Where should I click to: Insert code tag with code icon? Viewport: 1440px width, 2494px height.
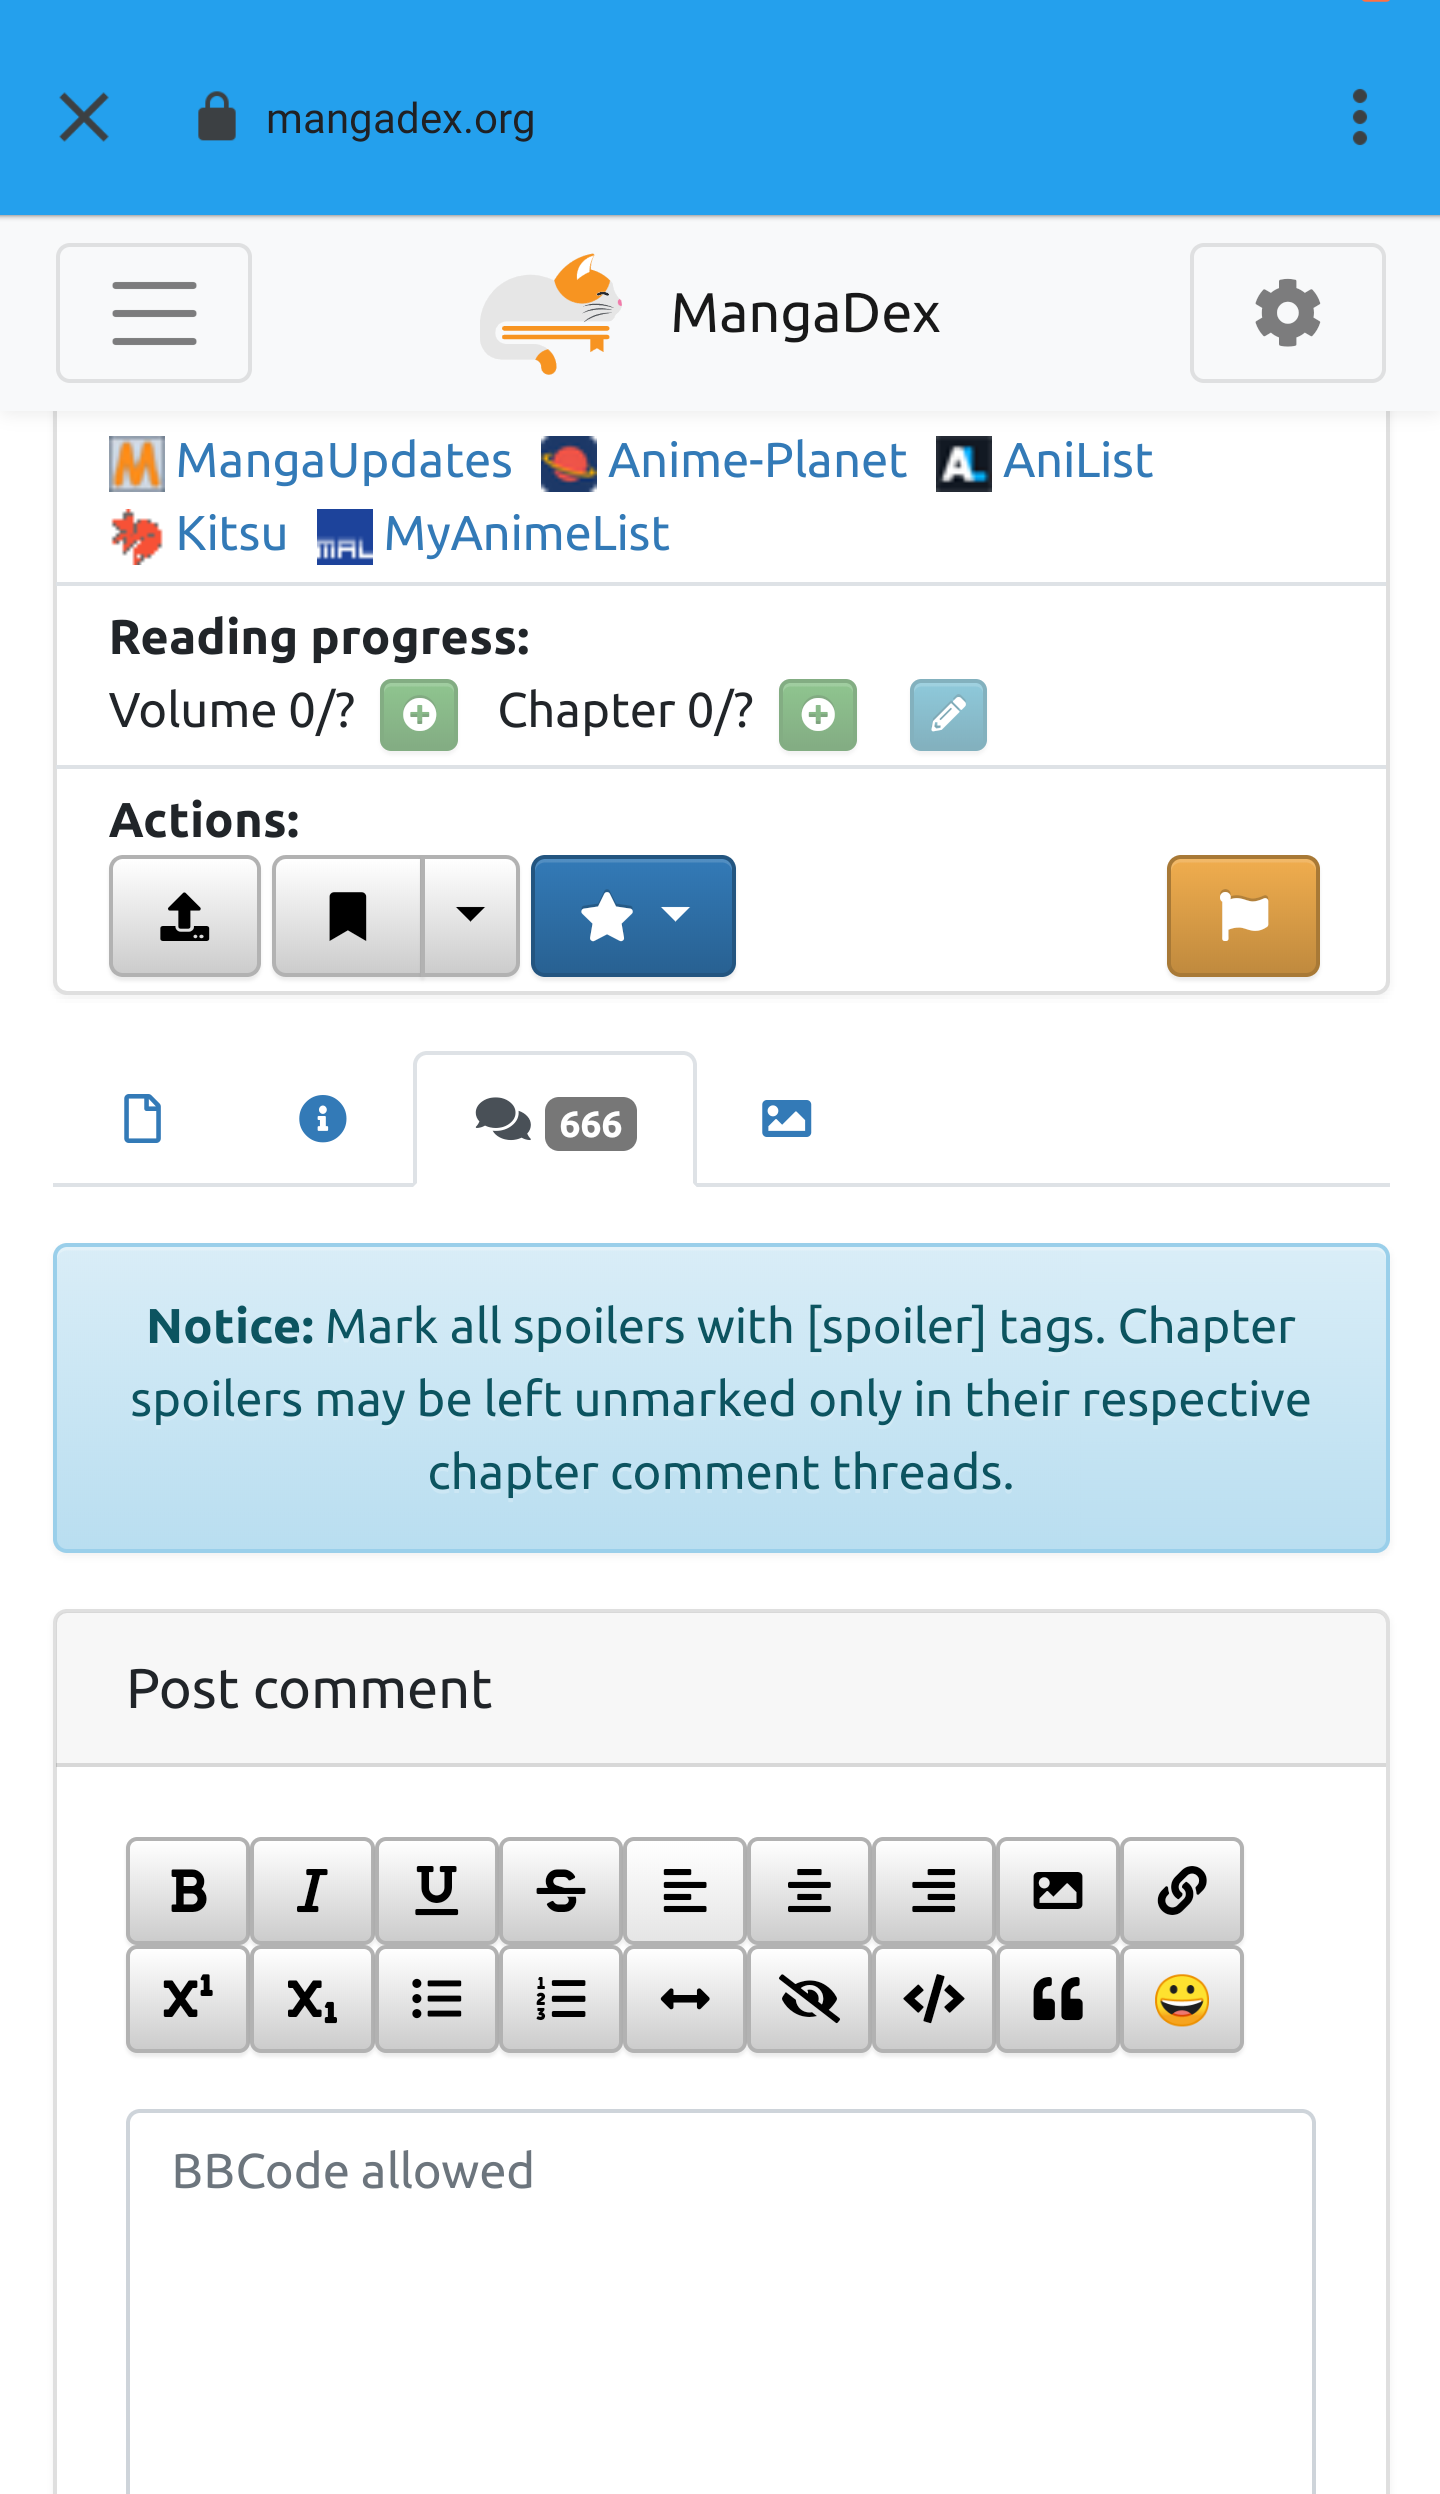(x=933, y=1999)
